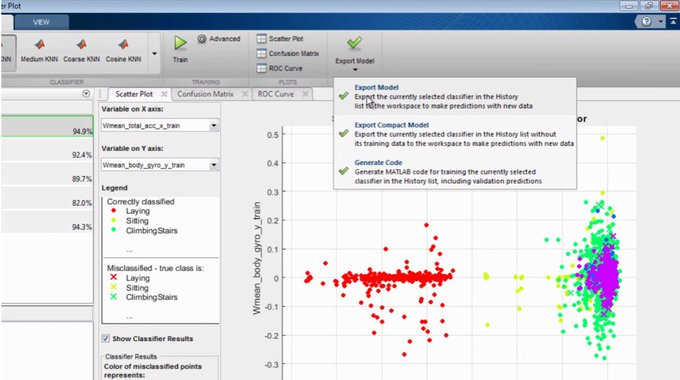Open the Scatter Plot from Plots section

[x=280, y=39]
